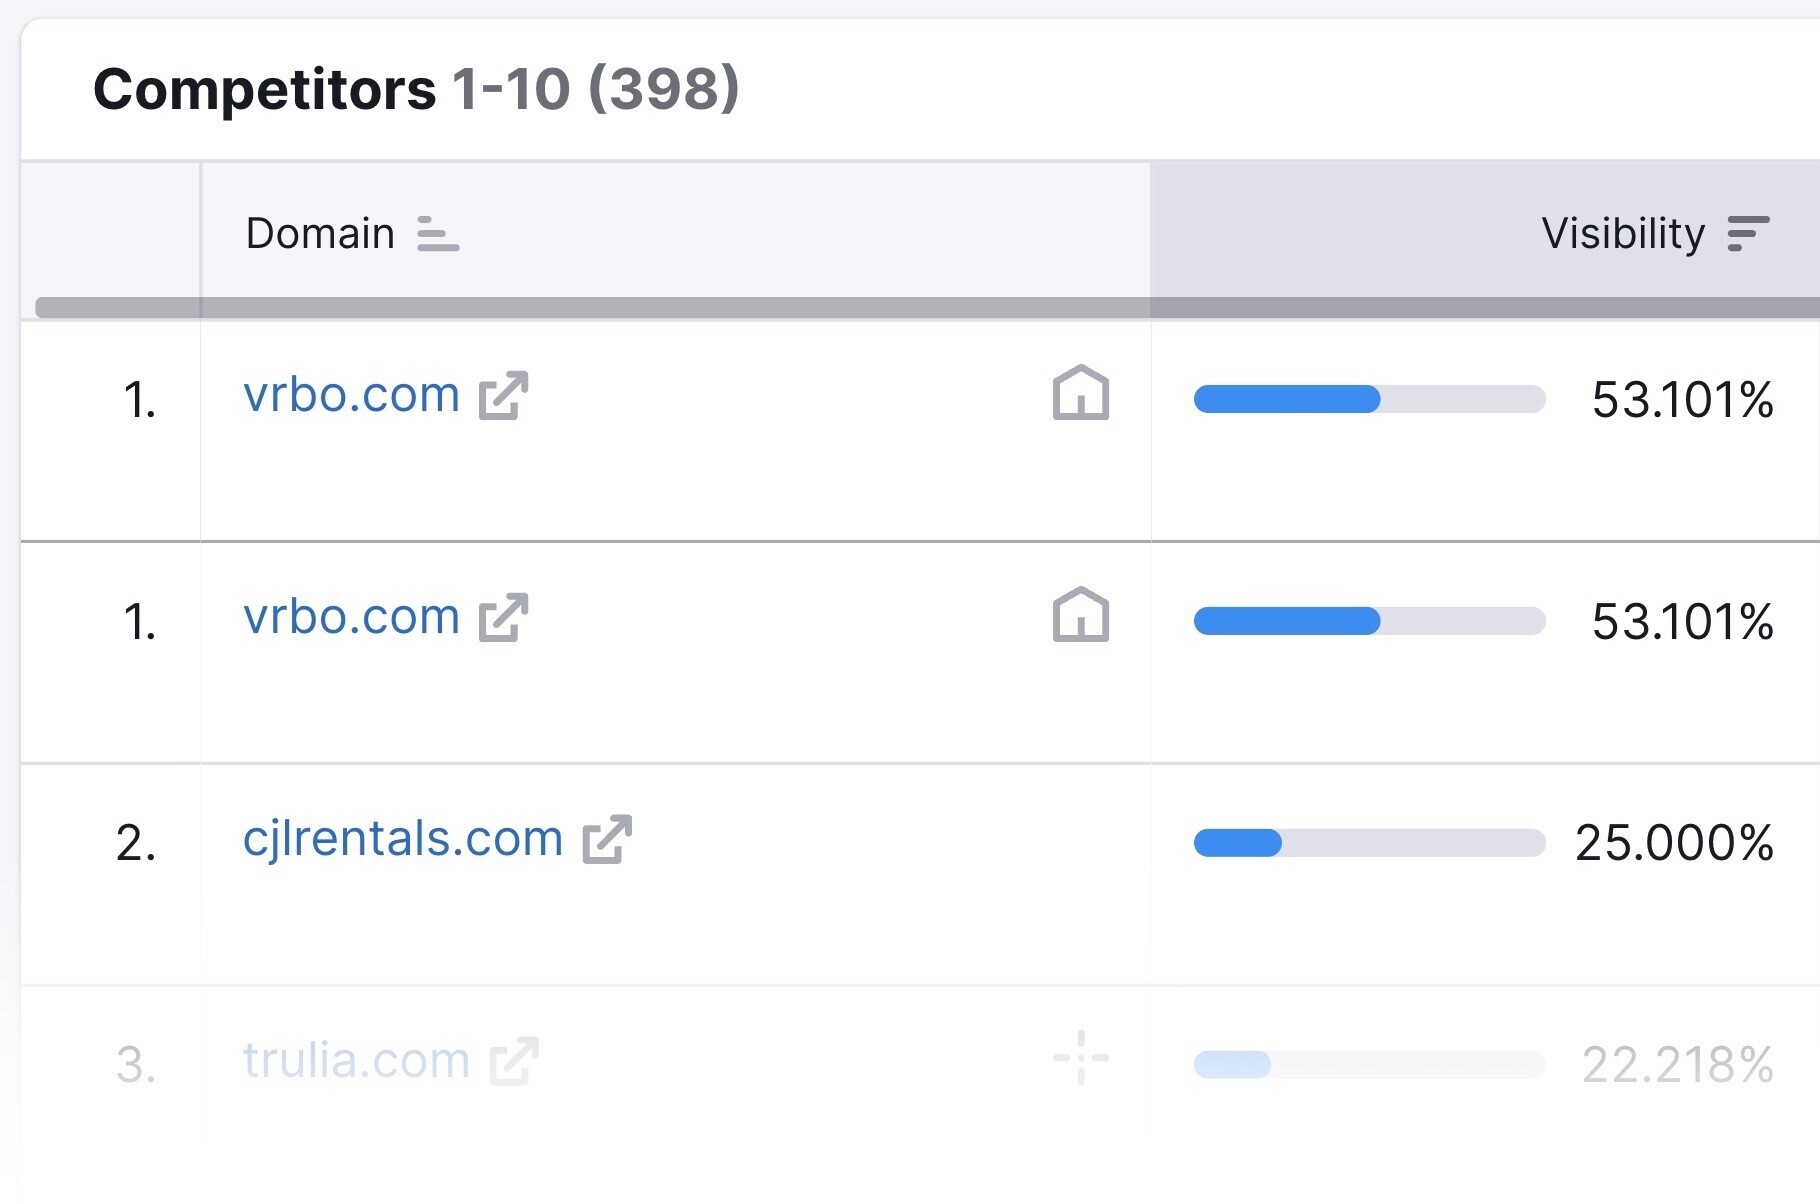Sort by Visibility column icon
The width and height of the screenshot is (1820, 1204).
tap(1748, 234)
